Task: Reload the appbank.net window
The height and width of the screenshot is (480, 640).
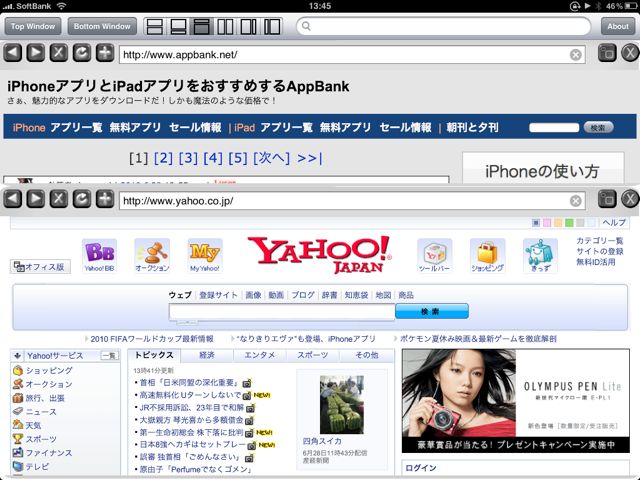Action: tap(82, 53)
